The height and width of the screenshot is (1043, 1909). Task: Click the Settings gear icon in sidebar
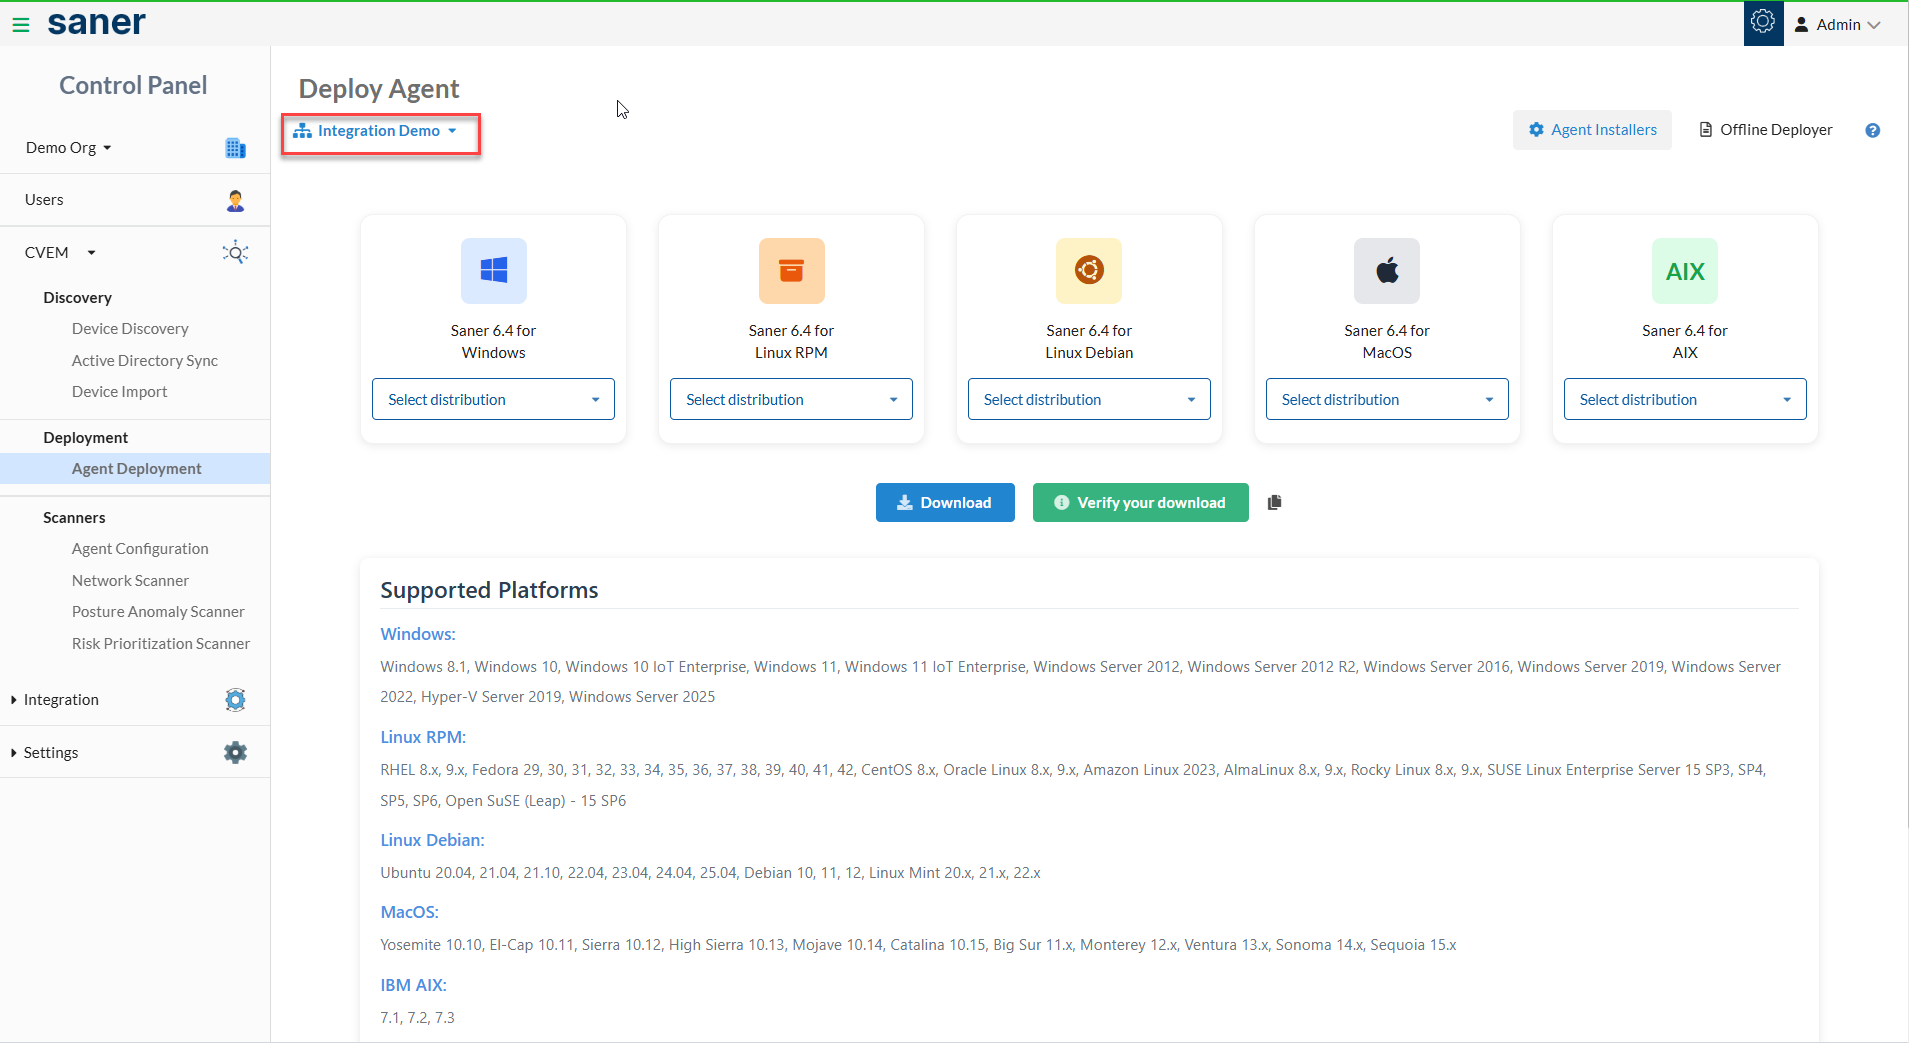click(x=235, y=753)
